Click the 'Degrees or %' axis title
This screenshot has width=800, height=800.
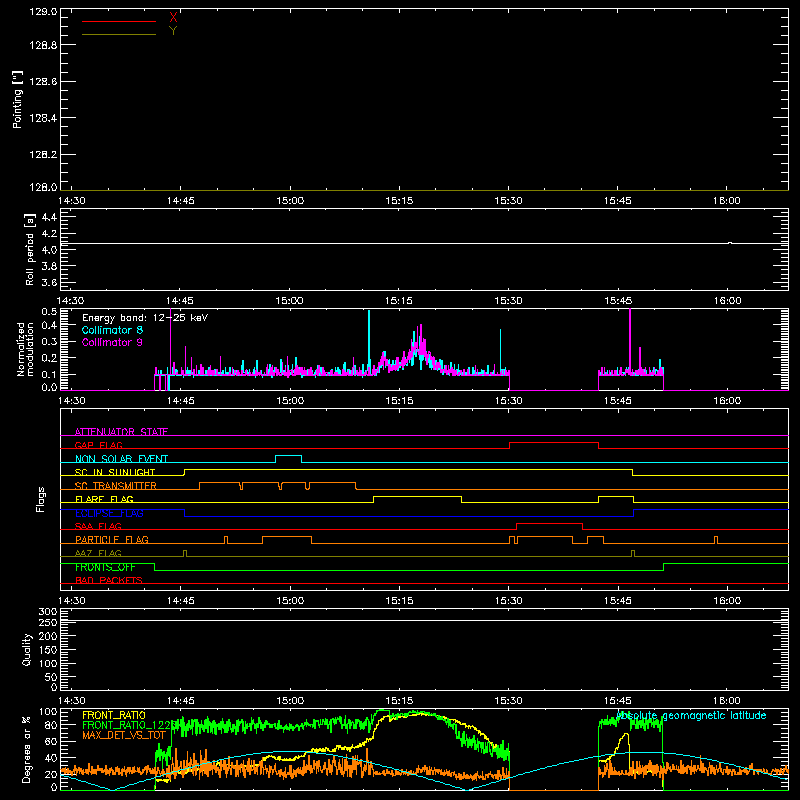pyautogui.click(x=26, y=749)
